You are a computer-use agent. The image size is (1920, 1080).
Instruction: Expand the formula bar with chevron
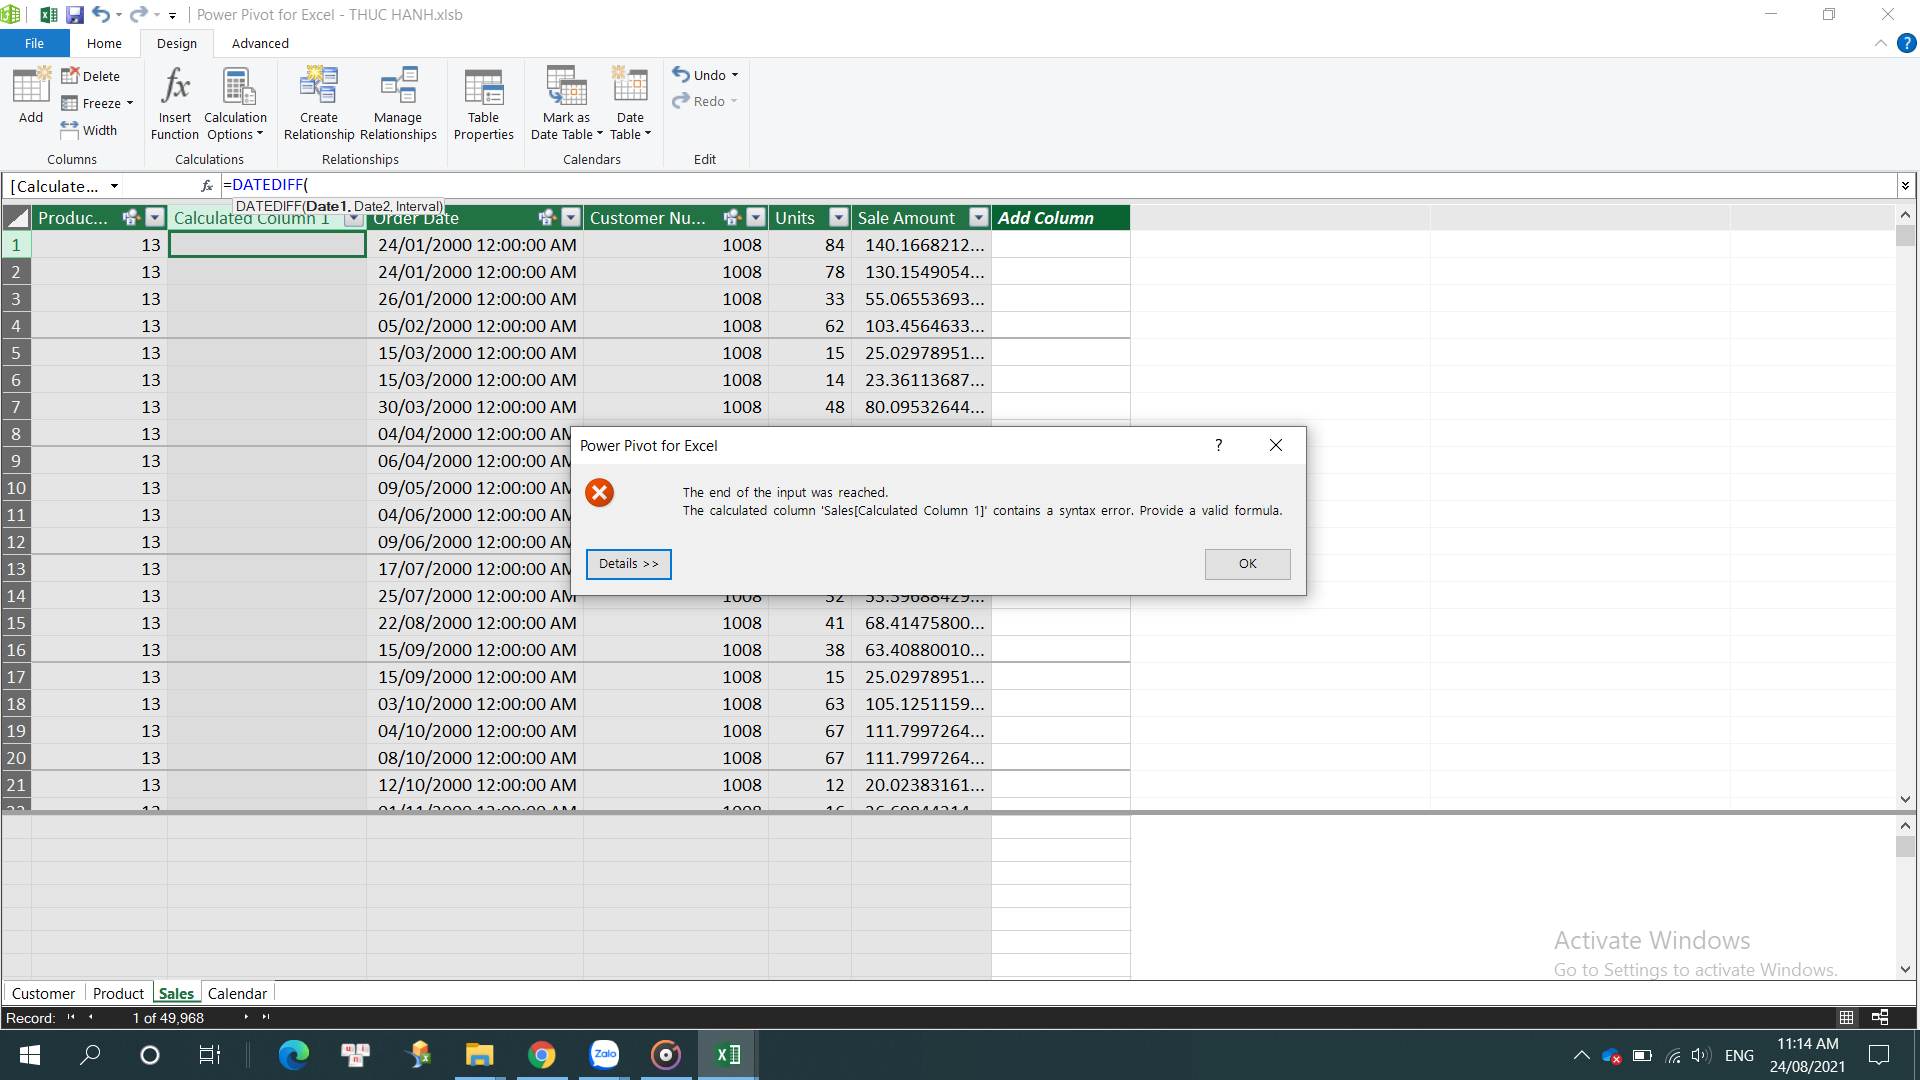(x=1905, y=185)
